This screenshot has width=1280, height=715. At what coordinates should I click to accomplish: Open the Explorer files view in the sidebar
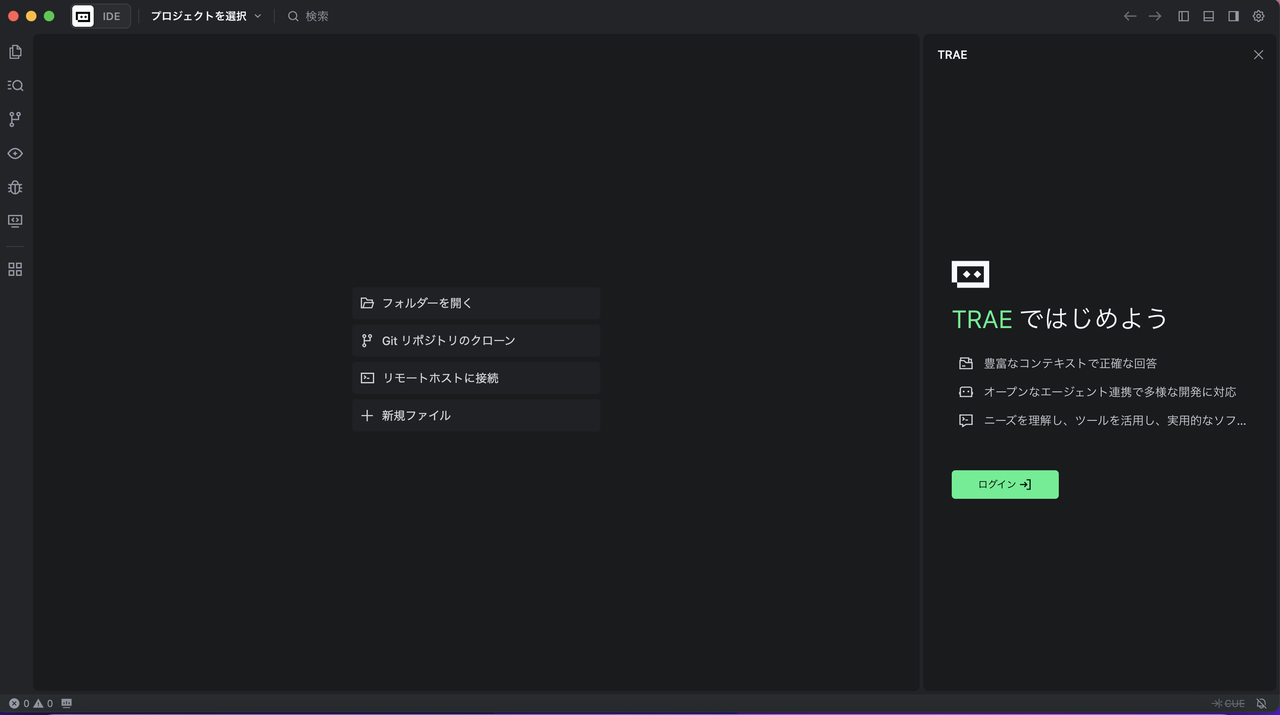[15, 52]
